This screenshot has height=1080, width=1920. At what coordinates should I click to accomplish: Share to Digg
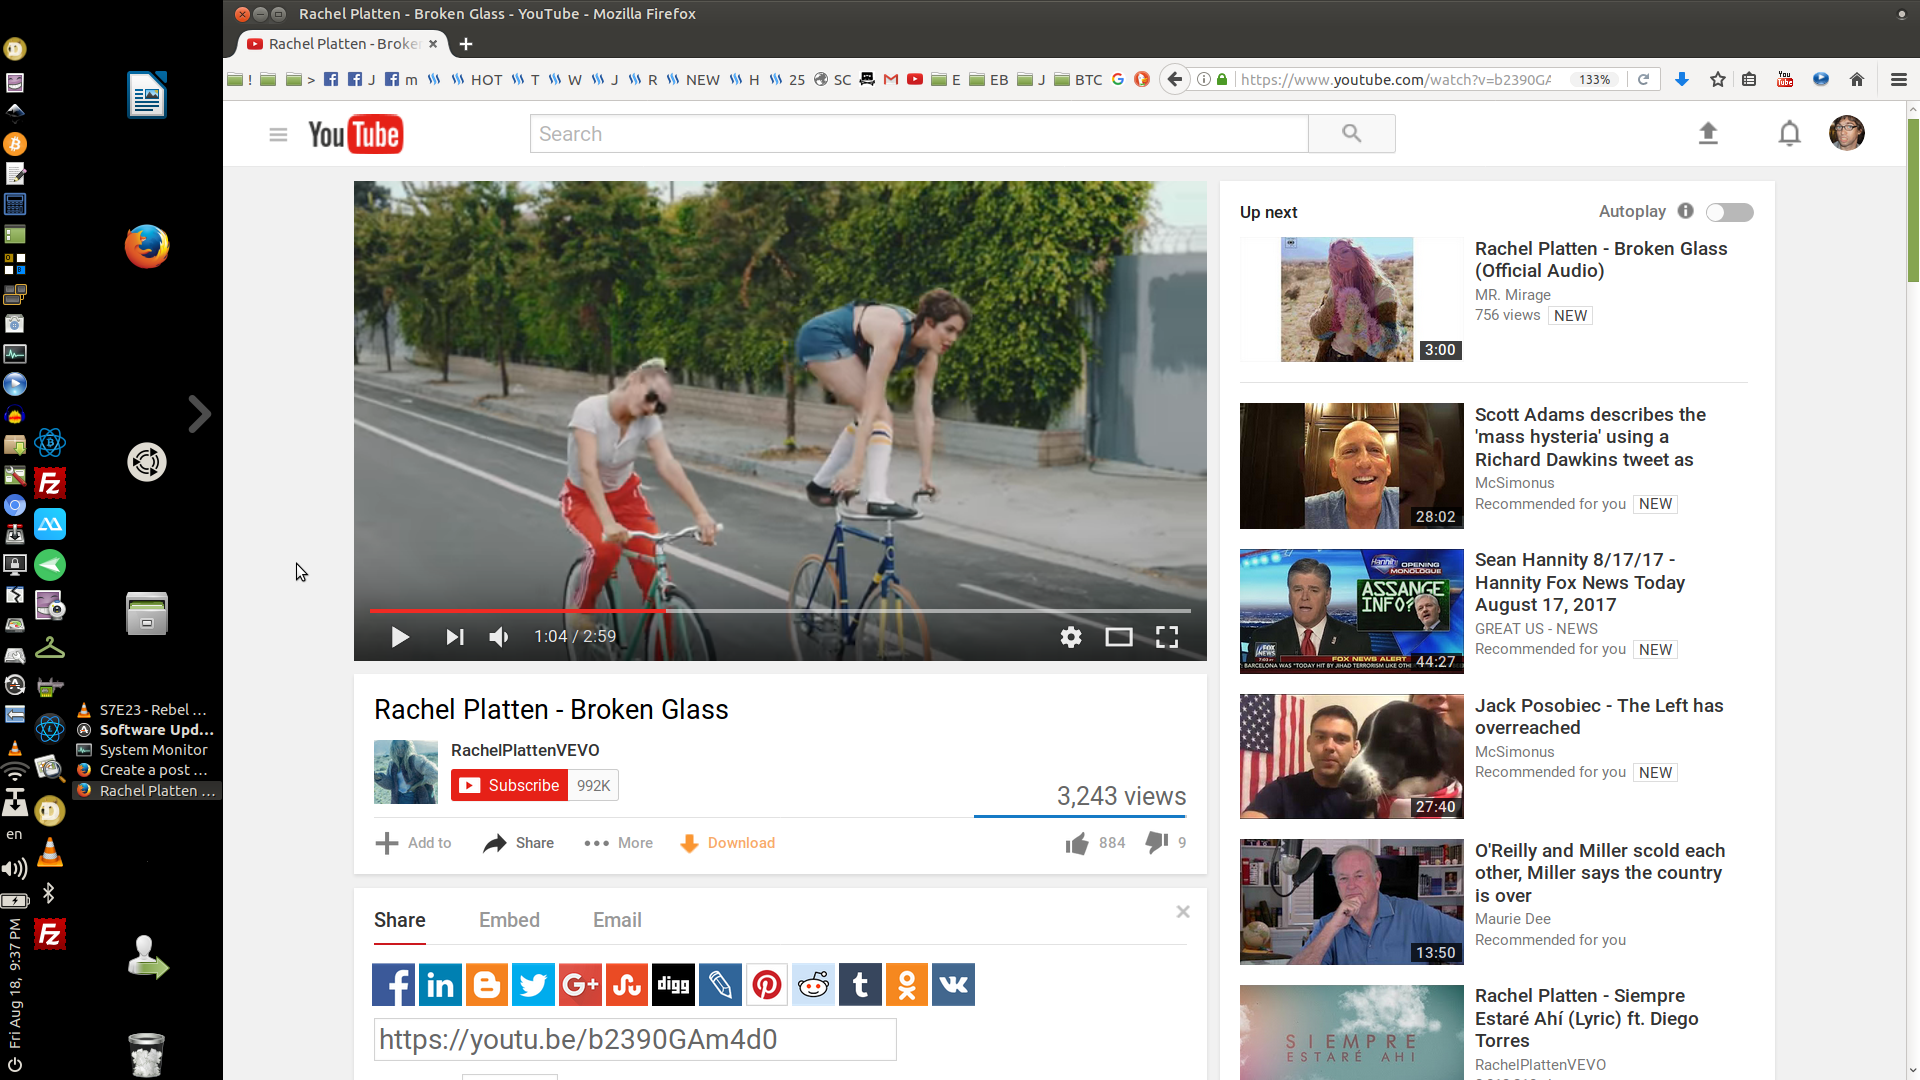(673, 985)
